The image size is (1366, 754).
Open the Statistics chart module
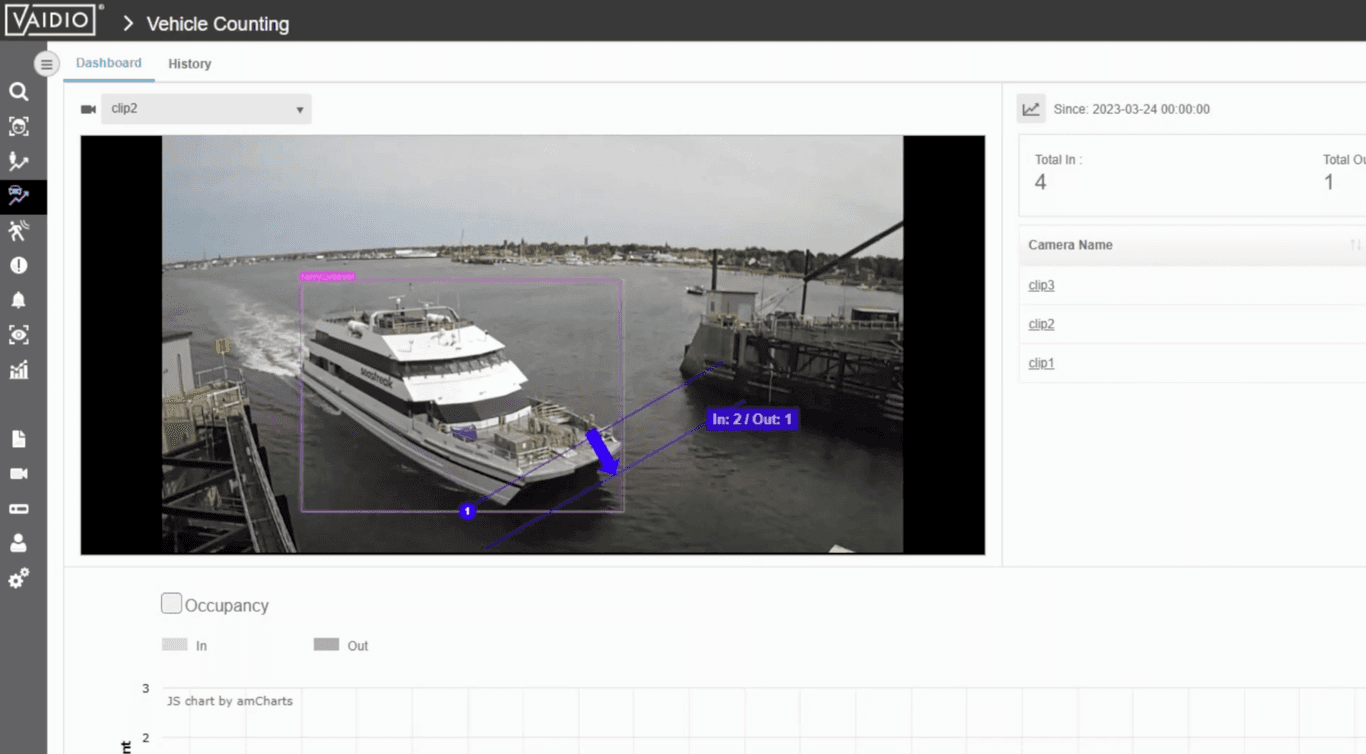point(18,370)
